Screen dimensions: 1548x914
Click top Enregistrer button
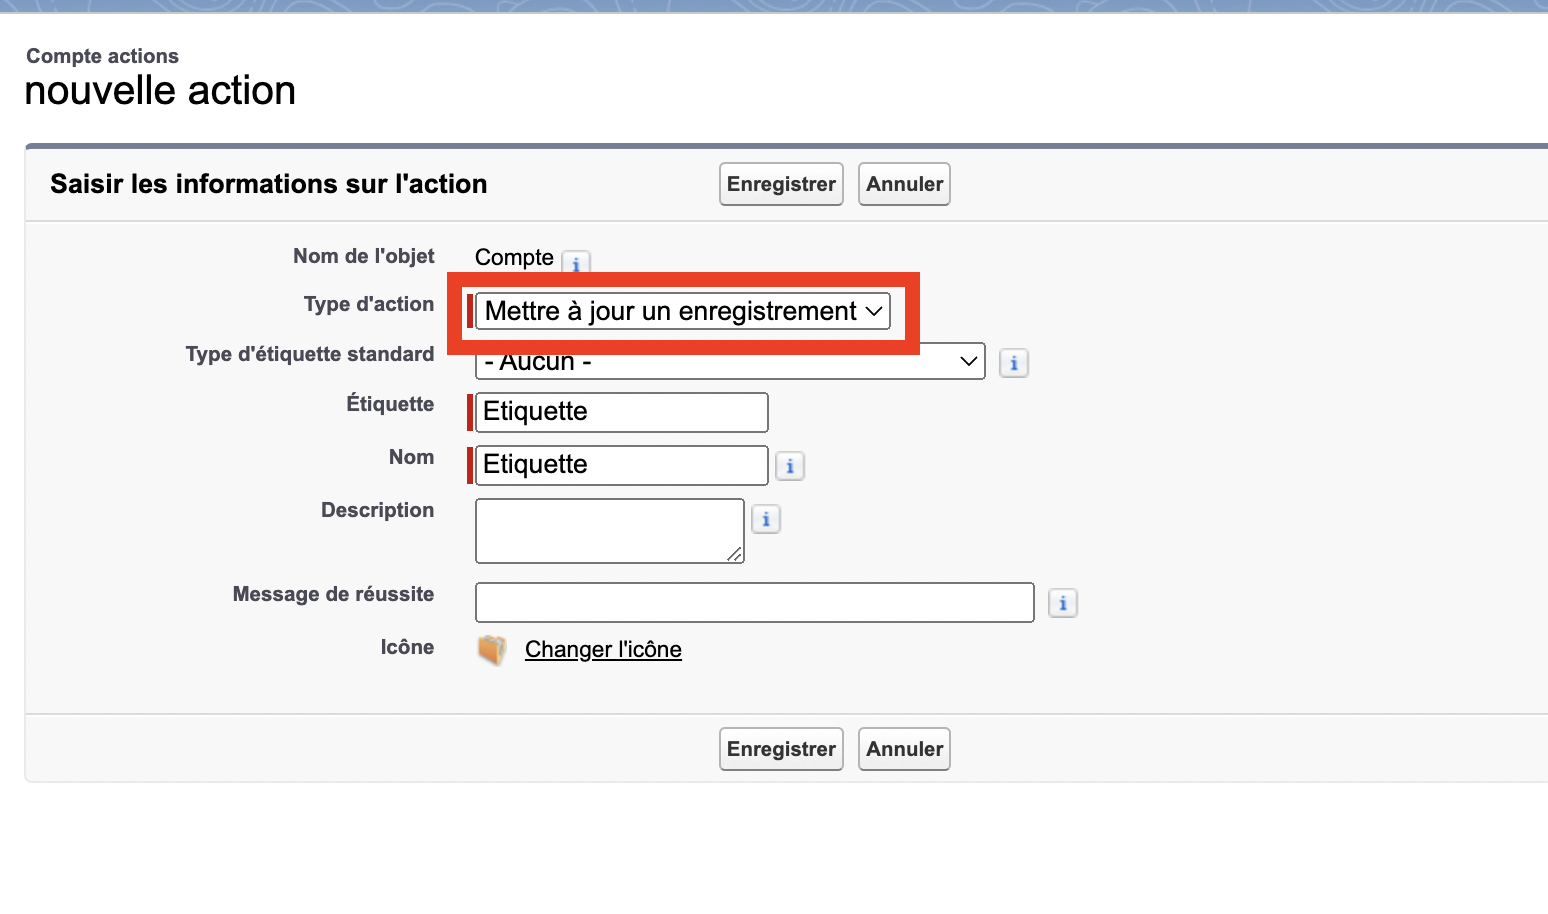click(781, 184)
